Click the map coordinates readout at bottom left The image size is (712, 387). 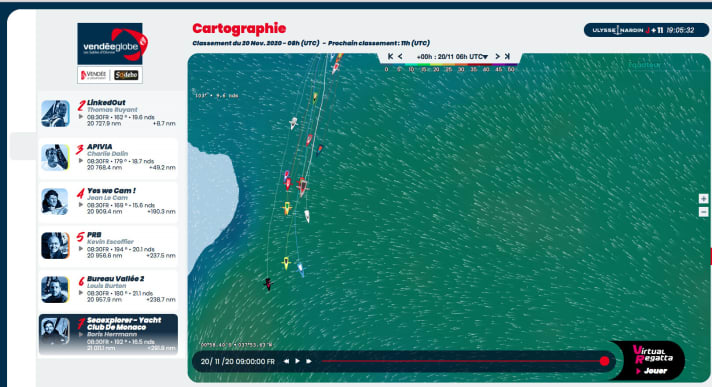click(237, 345)
